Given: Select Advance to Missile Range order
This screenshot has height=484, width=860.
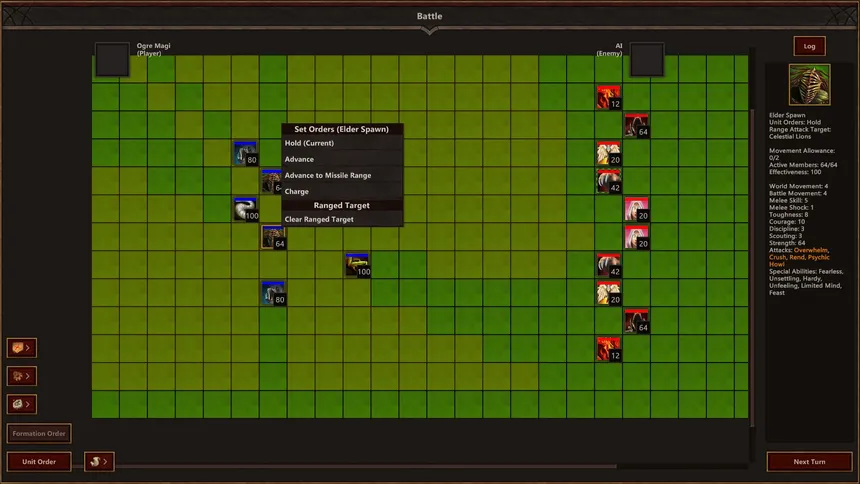Looking at the screenshot, I should tap(342, 176).
